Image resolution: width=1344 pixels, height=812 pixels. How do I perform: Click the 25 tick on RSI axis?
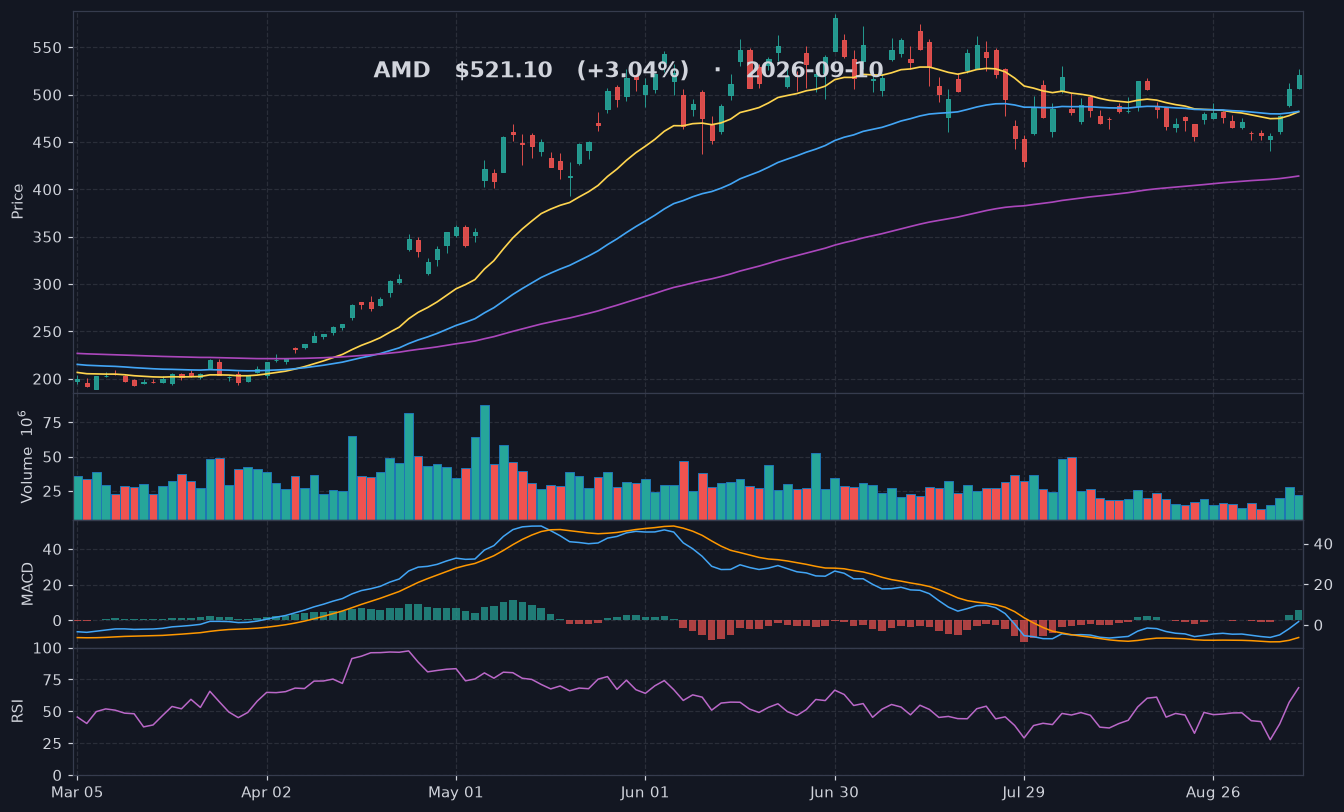pos(55,744)
